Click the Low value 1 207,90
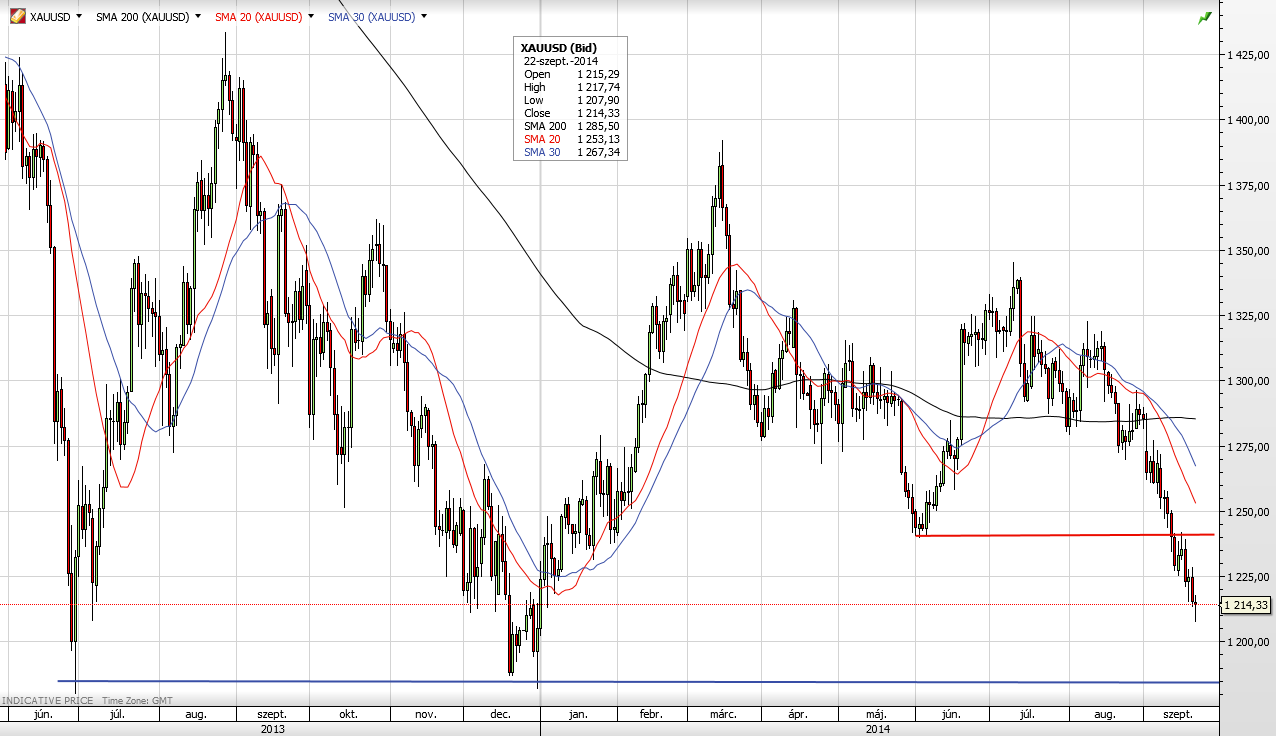 598,100
